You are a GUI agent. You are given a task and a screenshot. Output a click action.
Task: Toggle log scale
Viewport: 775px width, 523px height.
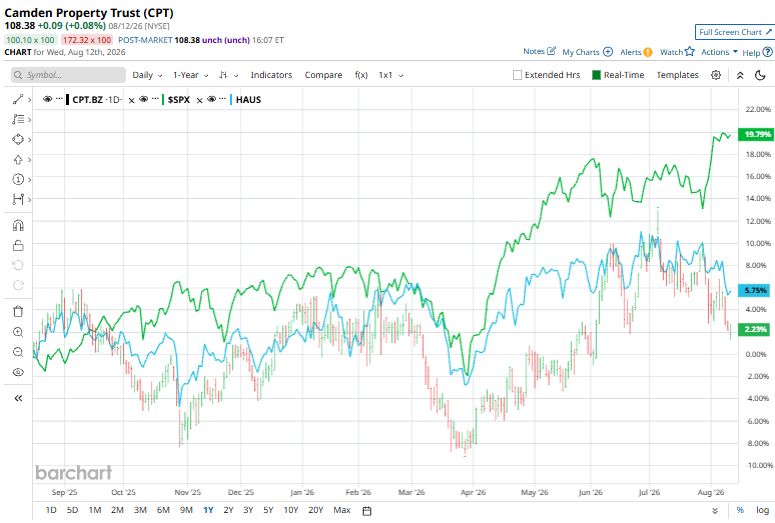point(762,510)
